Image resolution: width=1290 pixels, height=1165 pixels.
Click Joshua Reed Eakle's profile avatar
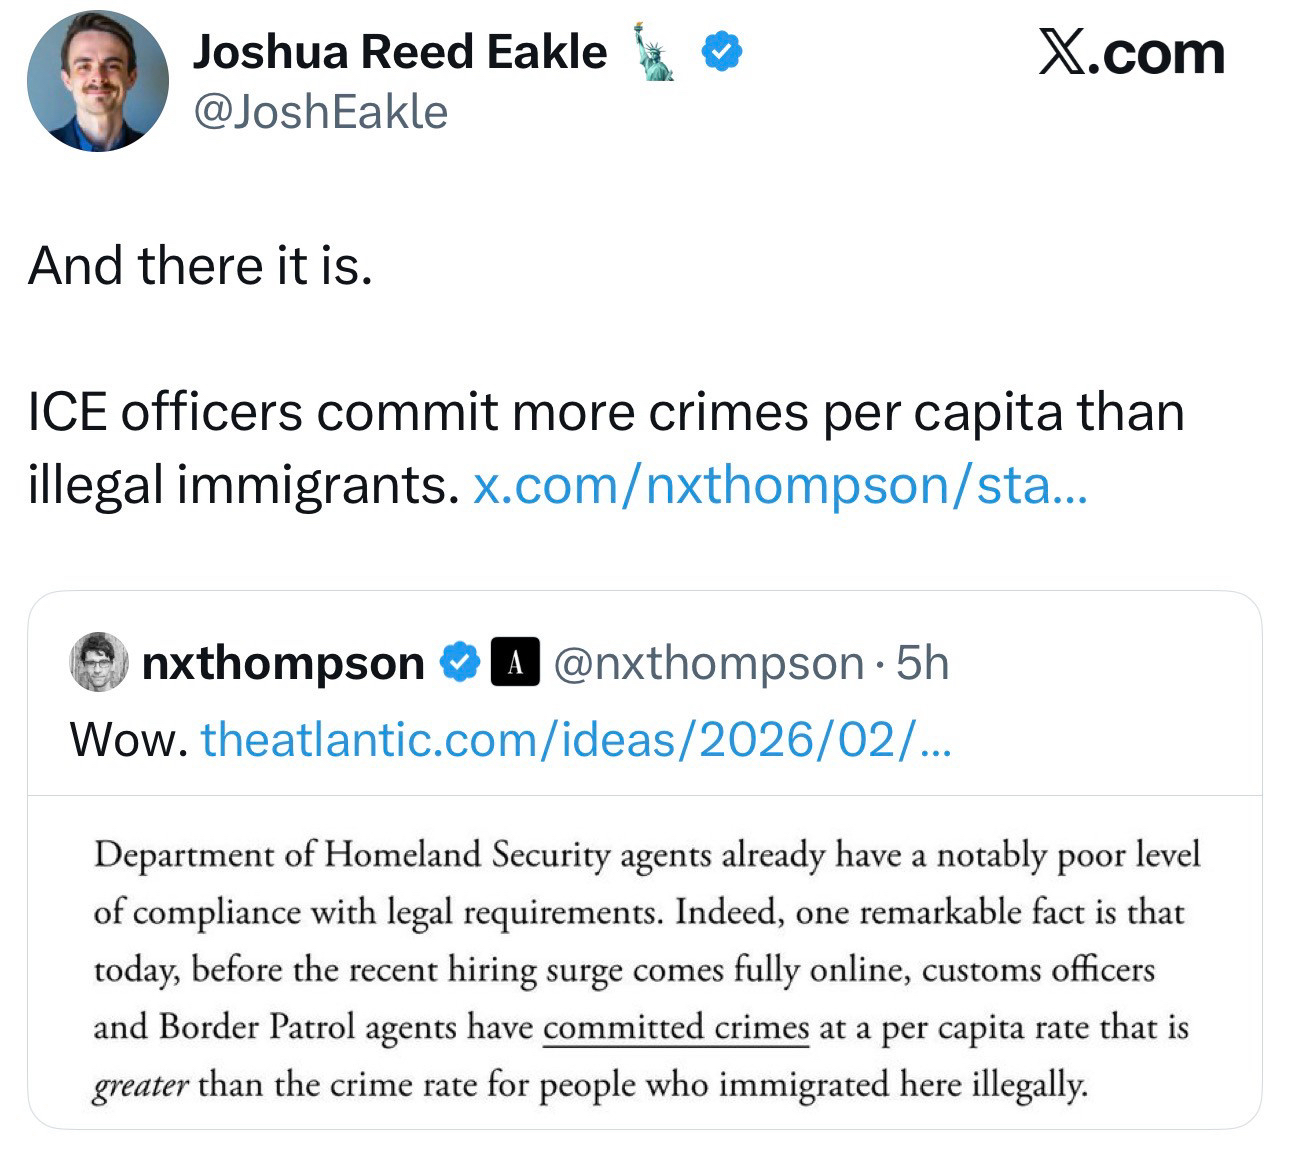tap(97, 81)
